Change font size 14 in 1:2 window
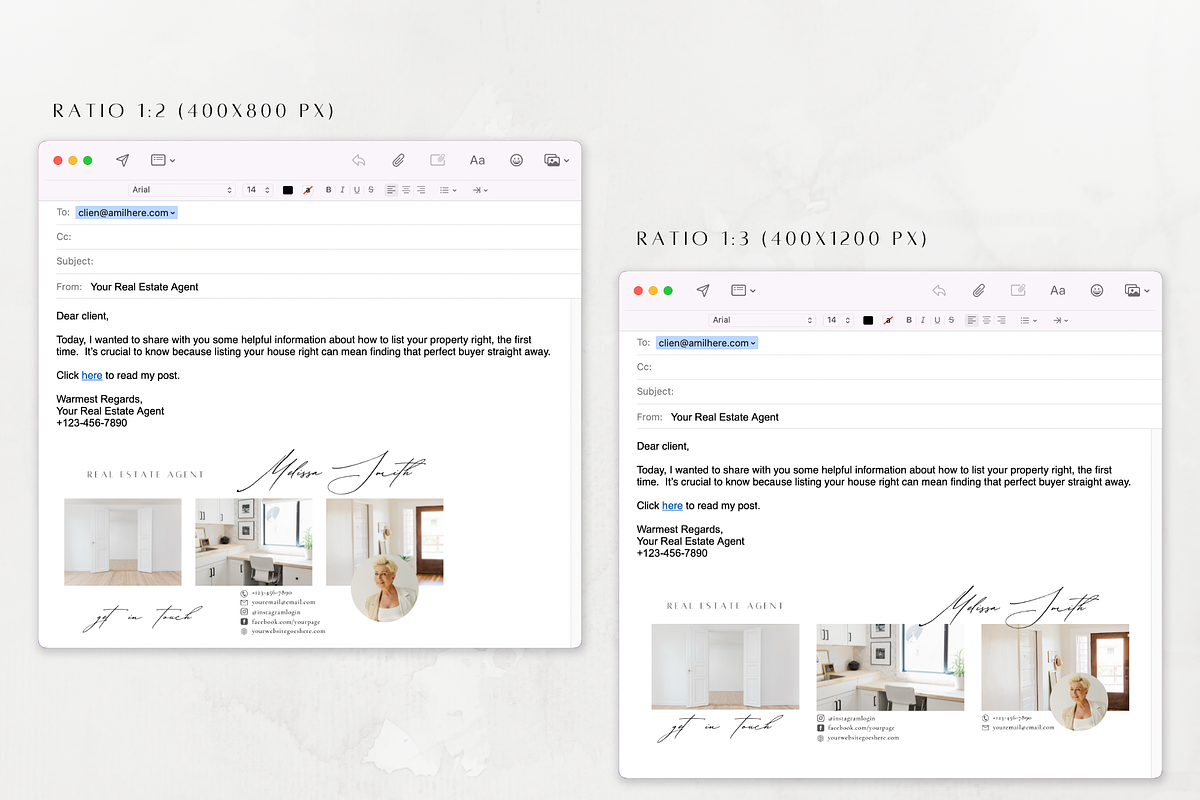The width and height of the screenshot is (1200, 800). point(258,190)
